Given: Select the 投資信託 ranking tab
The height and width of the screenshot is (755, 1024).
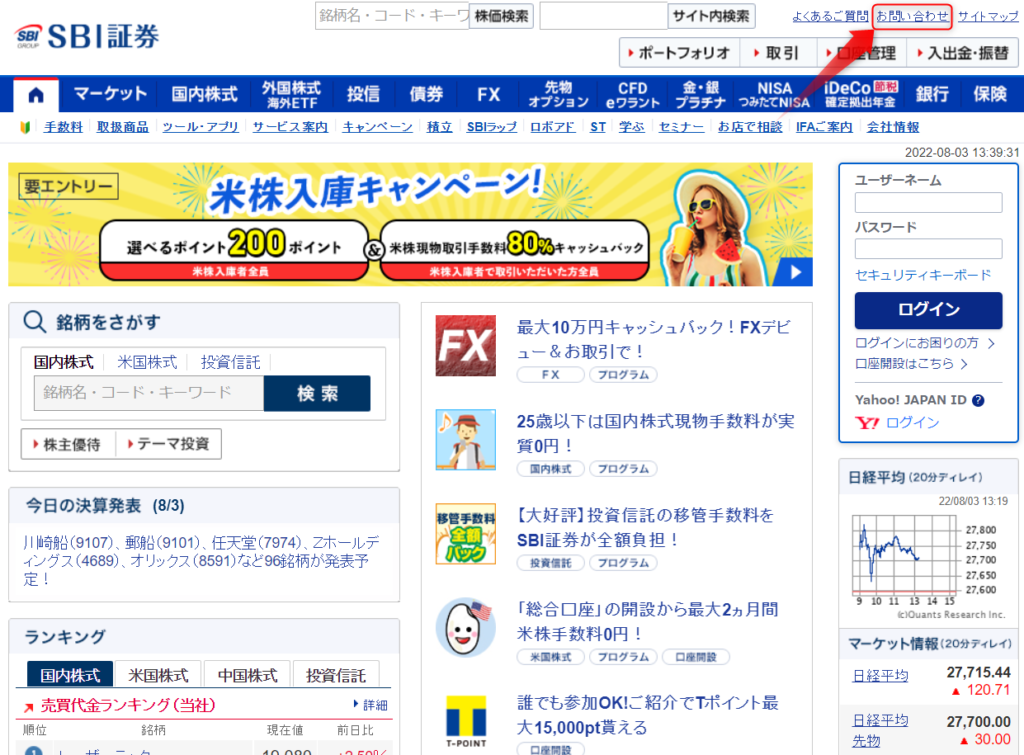Looking at the screenshot, I should [336, 675].
